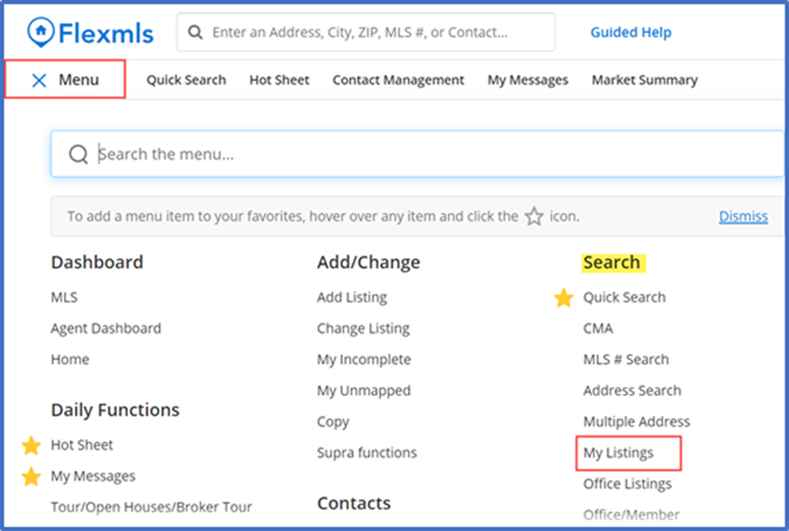Open Supra functions under Add/Change
Viewport: 789px width, 531px height.
(366, 453)
